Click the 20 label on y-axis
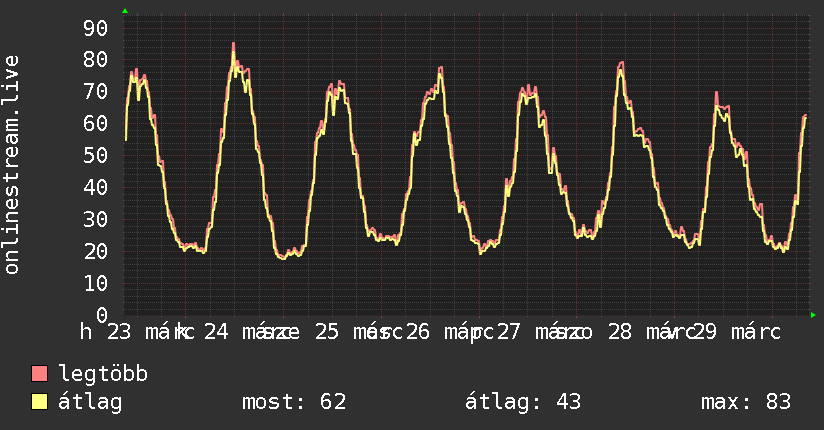Image resolution: width=824 pixels, height=430 pixels. point(95,251)
